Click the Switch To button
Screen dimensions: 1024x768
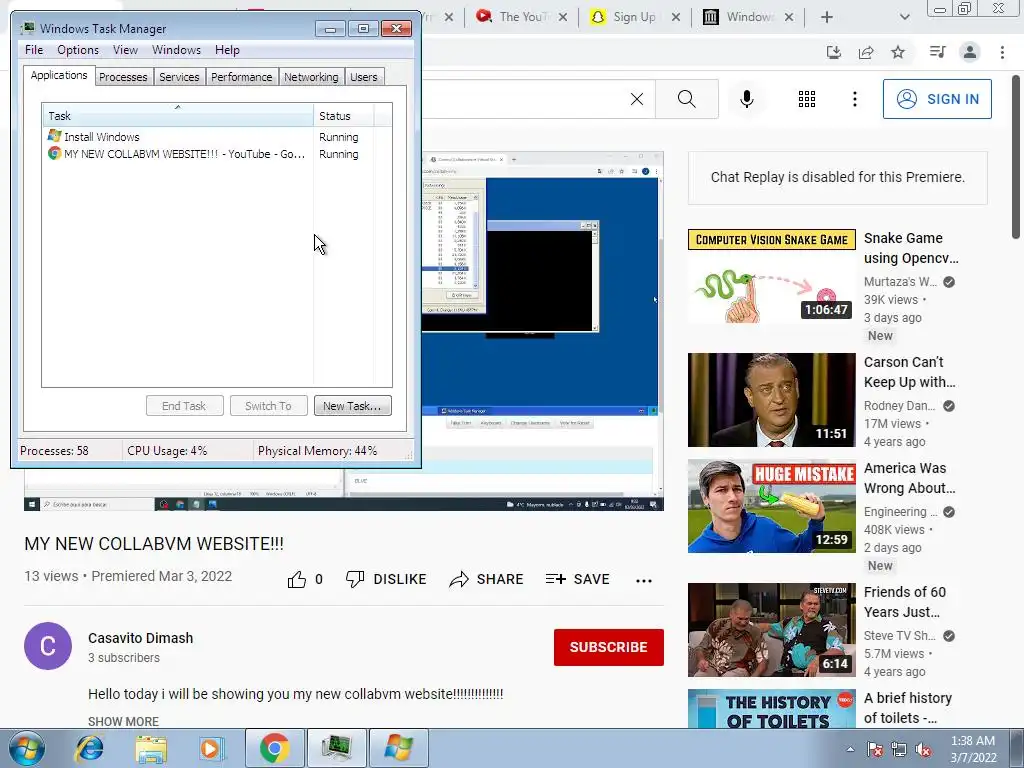(268, 406)
